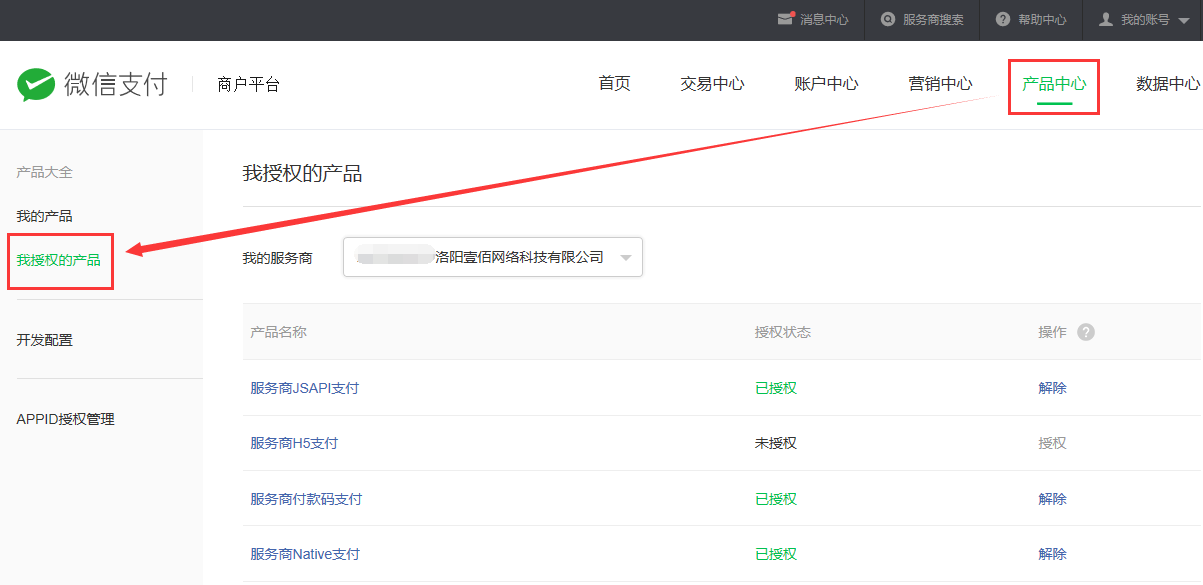Click the help center question mark icon
Screen dimensions: 1203x585
coord(1002,19)
